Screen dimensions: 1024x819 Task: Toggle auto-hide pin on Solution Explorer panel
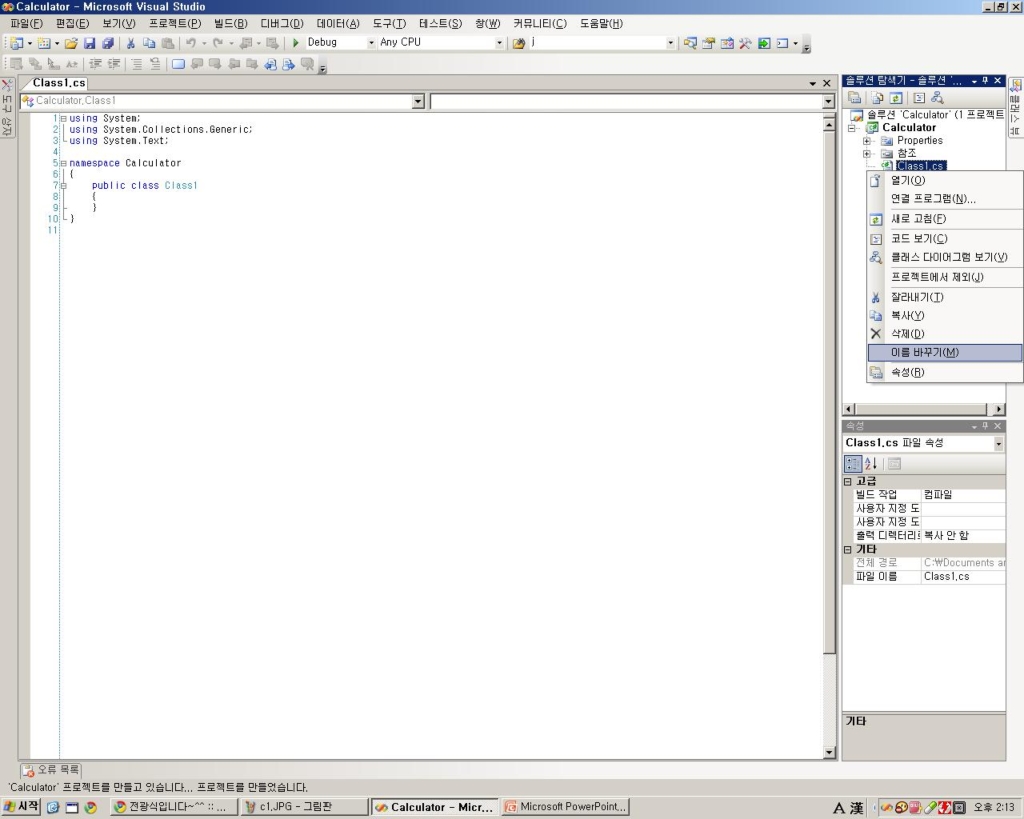coord(985,80)
